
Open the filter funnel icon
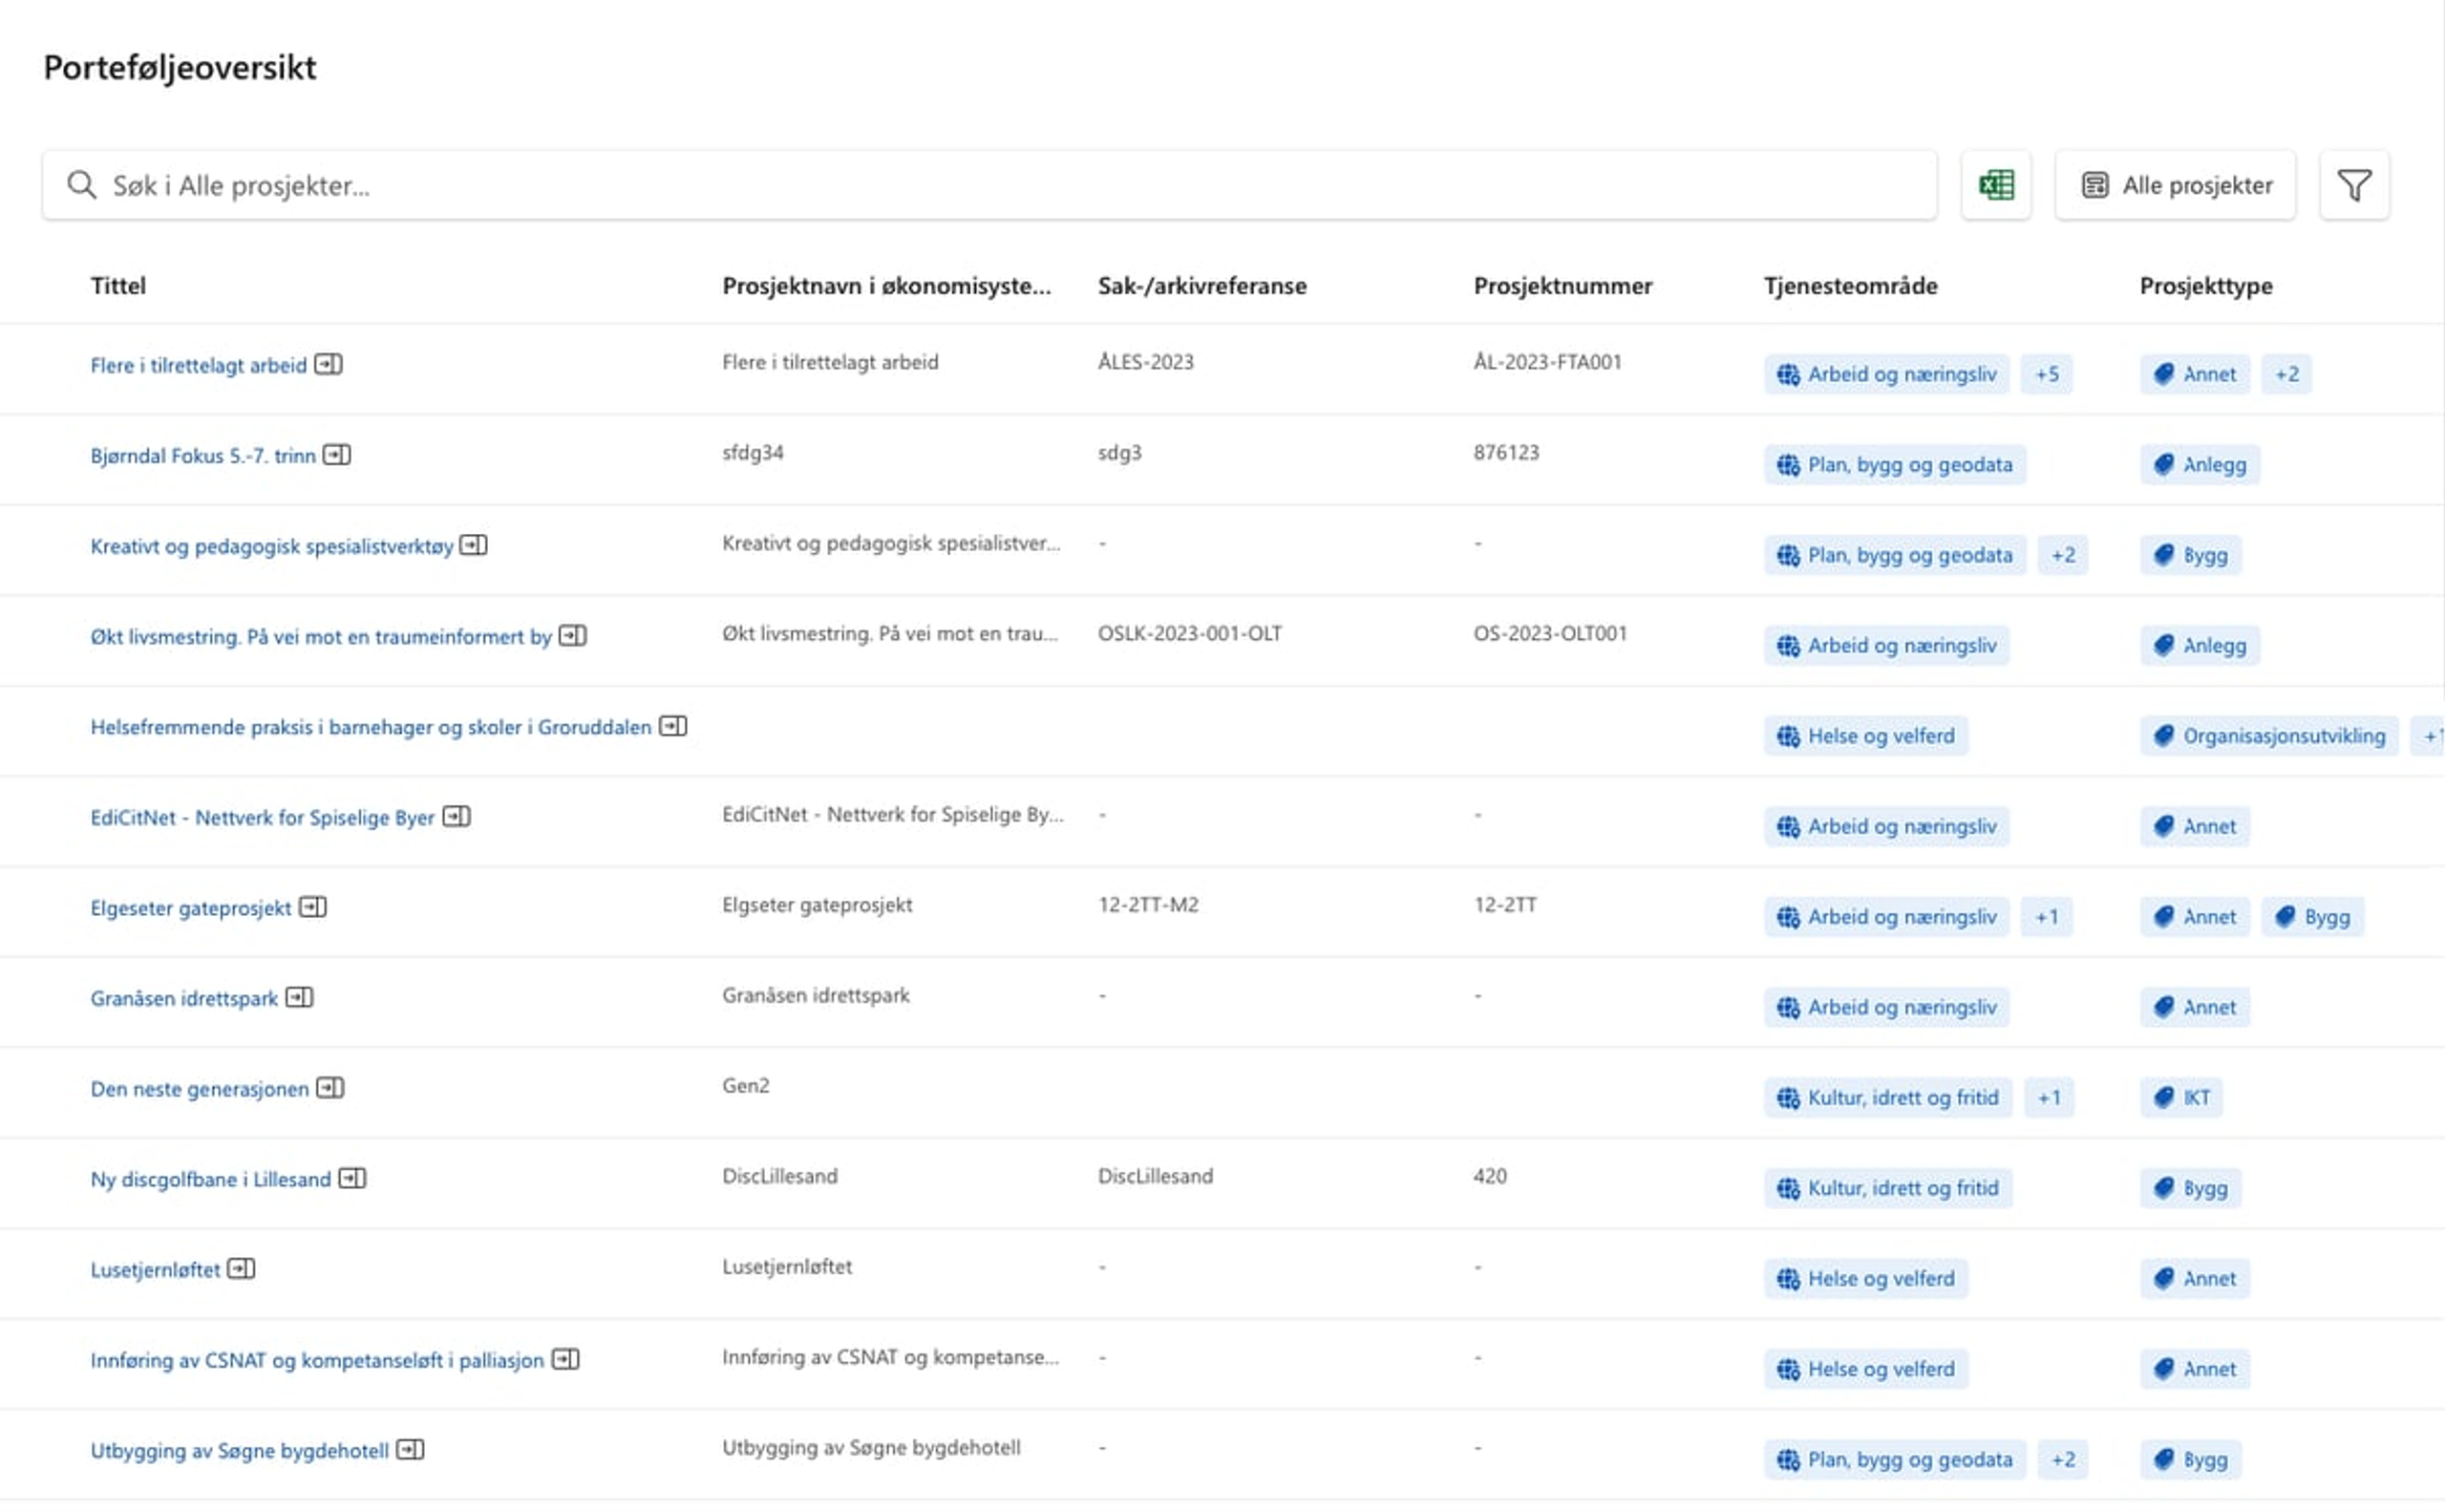click(2353, 185)
